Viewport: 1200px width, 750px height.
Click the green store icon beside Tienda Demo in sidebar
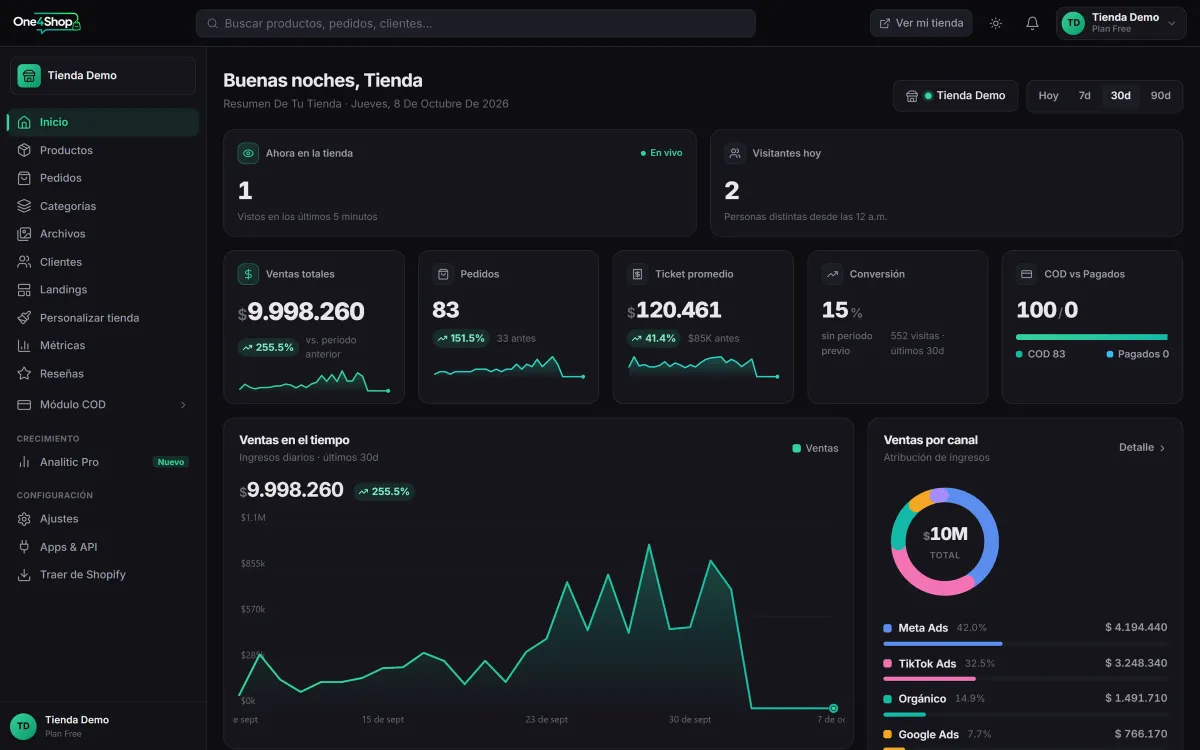coord(29,76)
